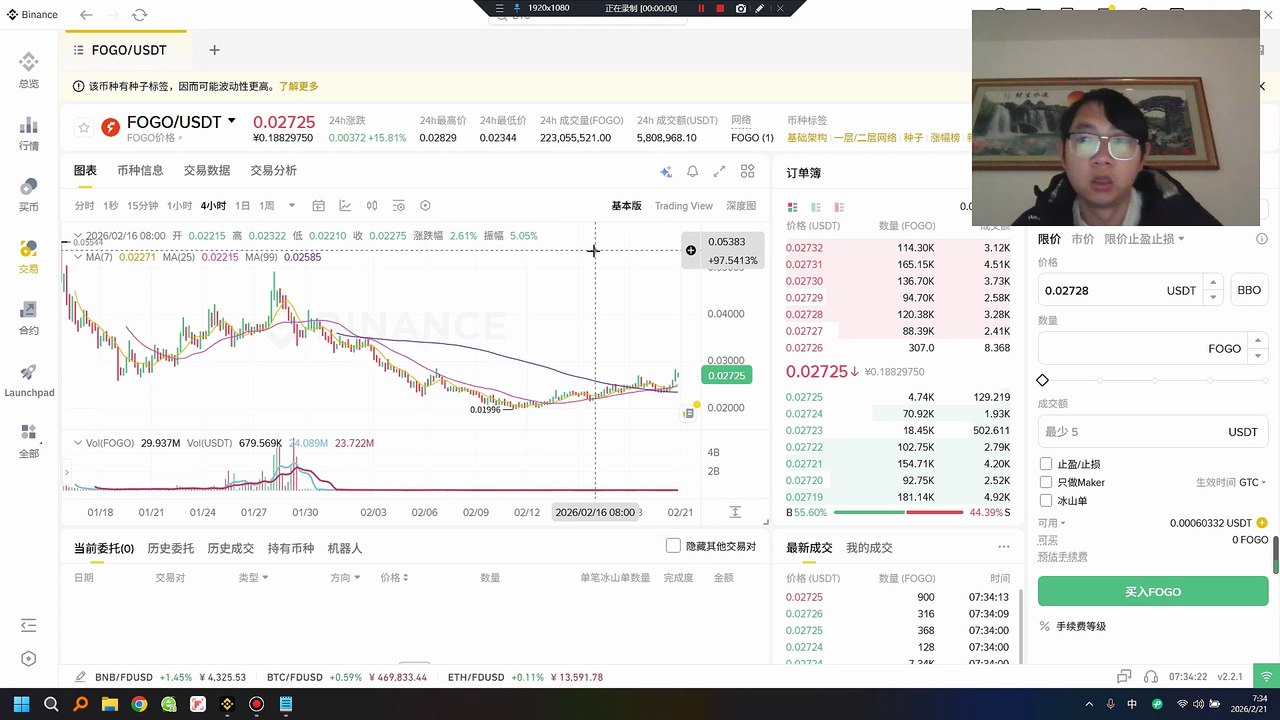Switch to the 币种信息 tab
The image size is (1280, 720).
pyautogui.click(x=140, y=170)
